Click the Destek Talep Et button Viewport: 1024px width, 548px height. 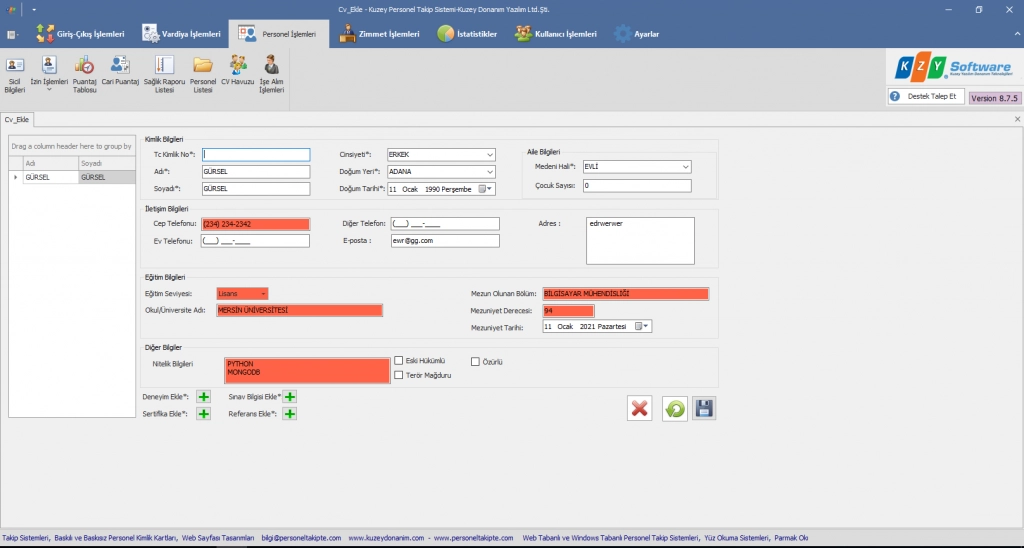click(926, 97)
